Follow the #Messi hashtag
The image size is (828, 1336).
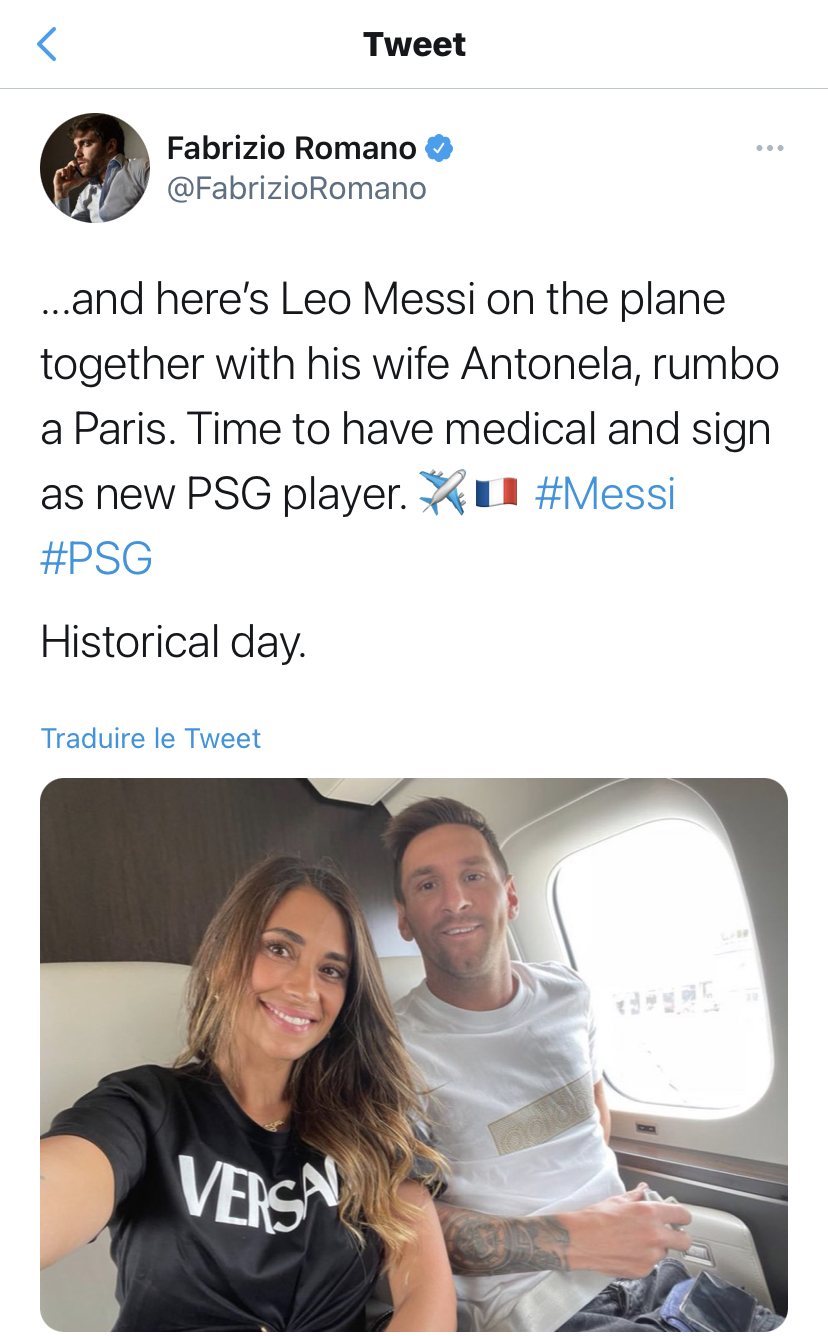(605, 494)
